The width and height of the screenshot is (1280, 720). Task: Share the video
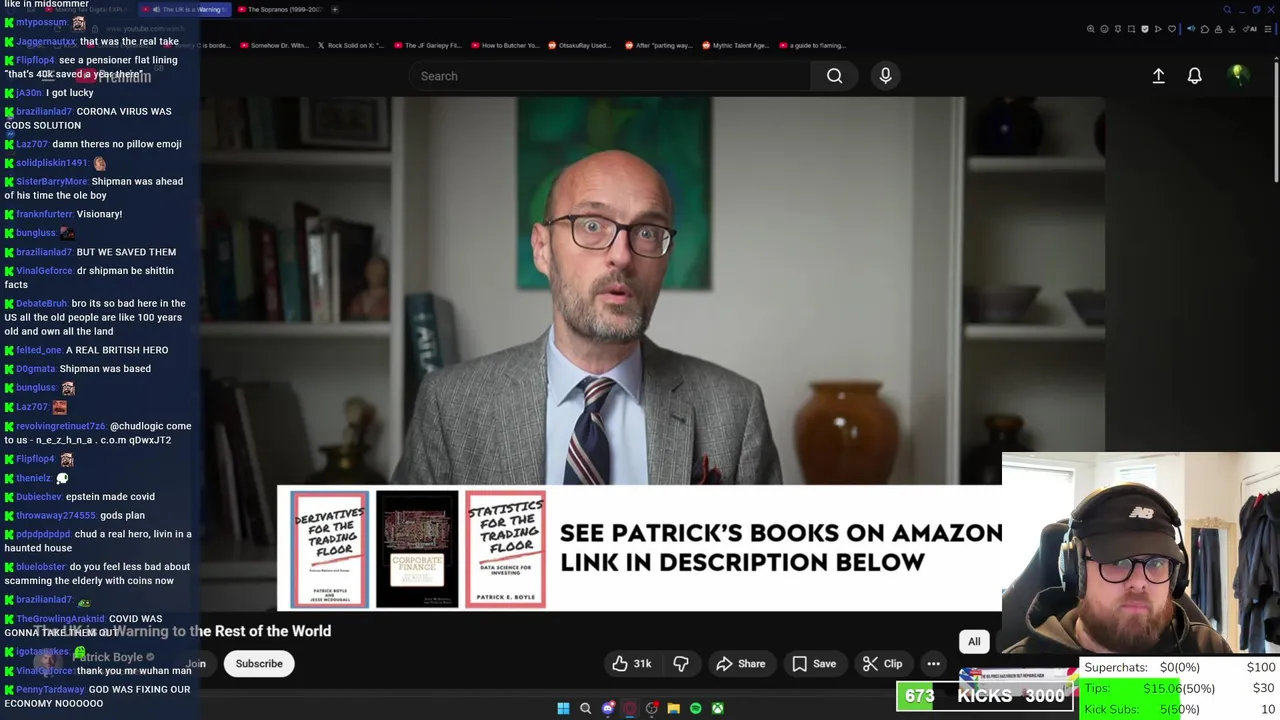pos(740,664)
